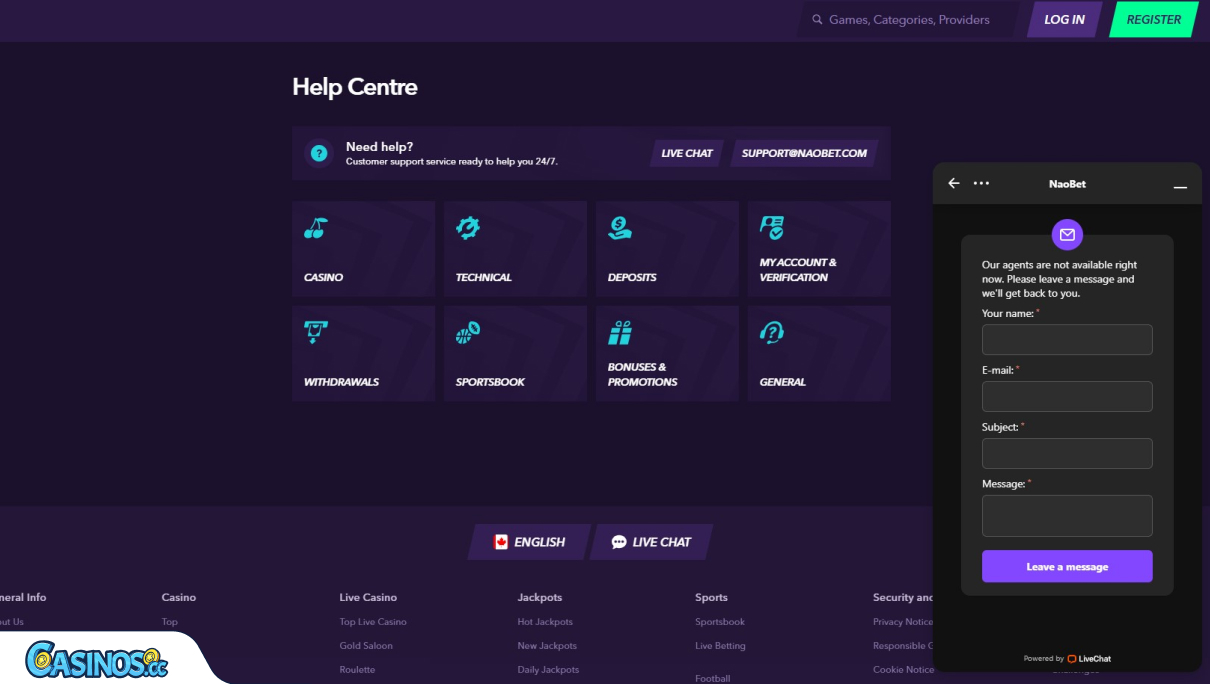The width and height of the screenshot is (1210, 684).
Task: Click the gear icon on the Technical tile
Action: pos(467,228)
